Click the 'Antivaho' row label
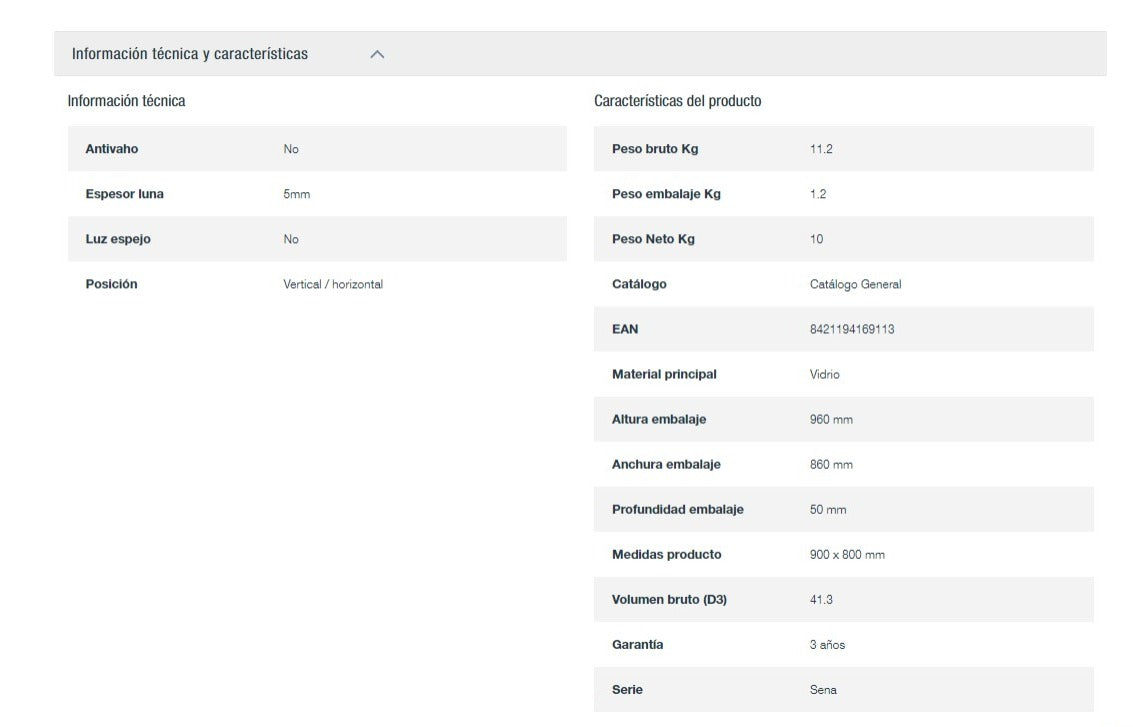 [112, 149]
